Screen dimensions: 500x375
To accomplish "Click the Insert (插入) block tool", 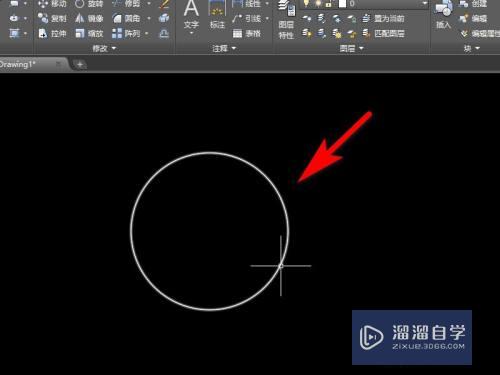I will click(x=443, y=15).
